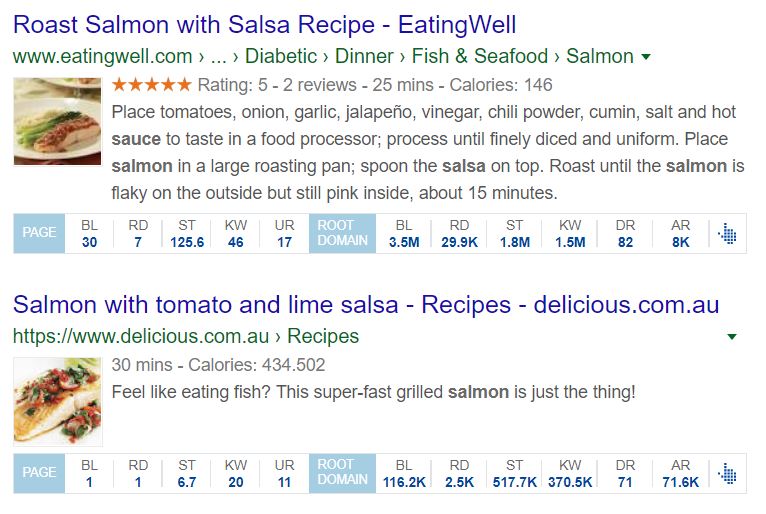Image resolution: width=766 pixels, height=514 pixels.
Task: Open the domain rating value 82
Action: pos(625,242)
